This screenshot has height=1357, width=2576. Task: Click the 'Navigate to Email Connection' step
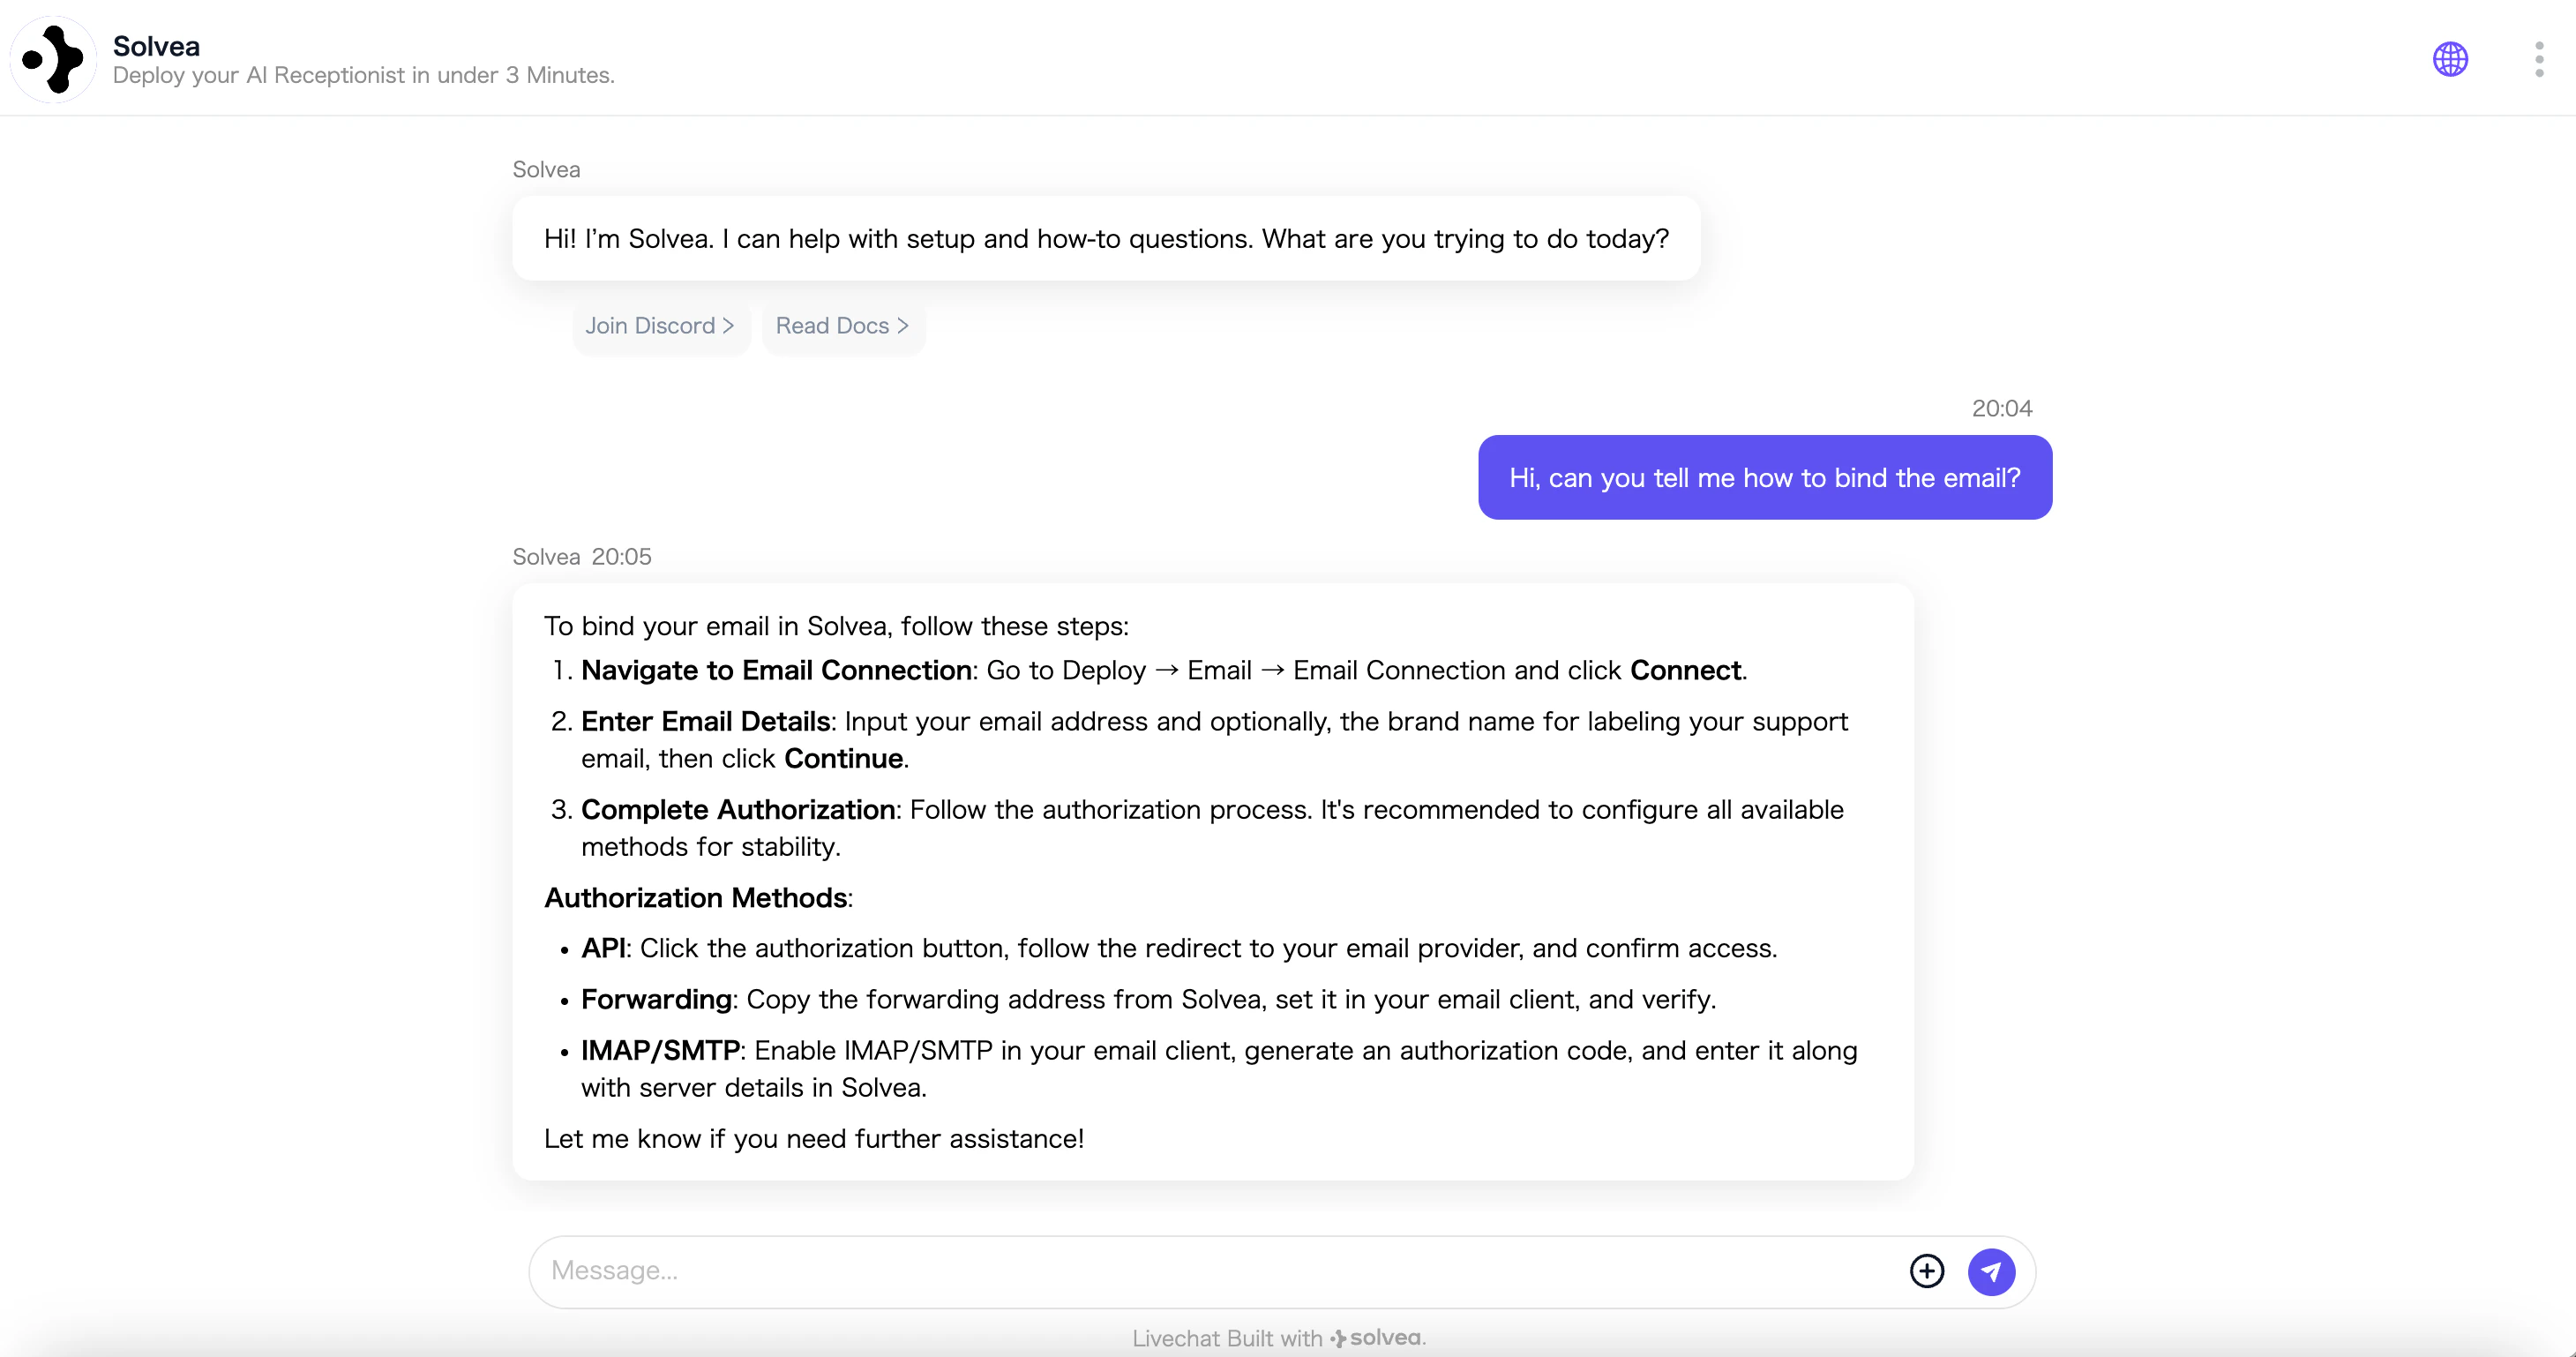click(1164, 670)
